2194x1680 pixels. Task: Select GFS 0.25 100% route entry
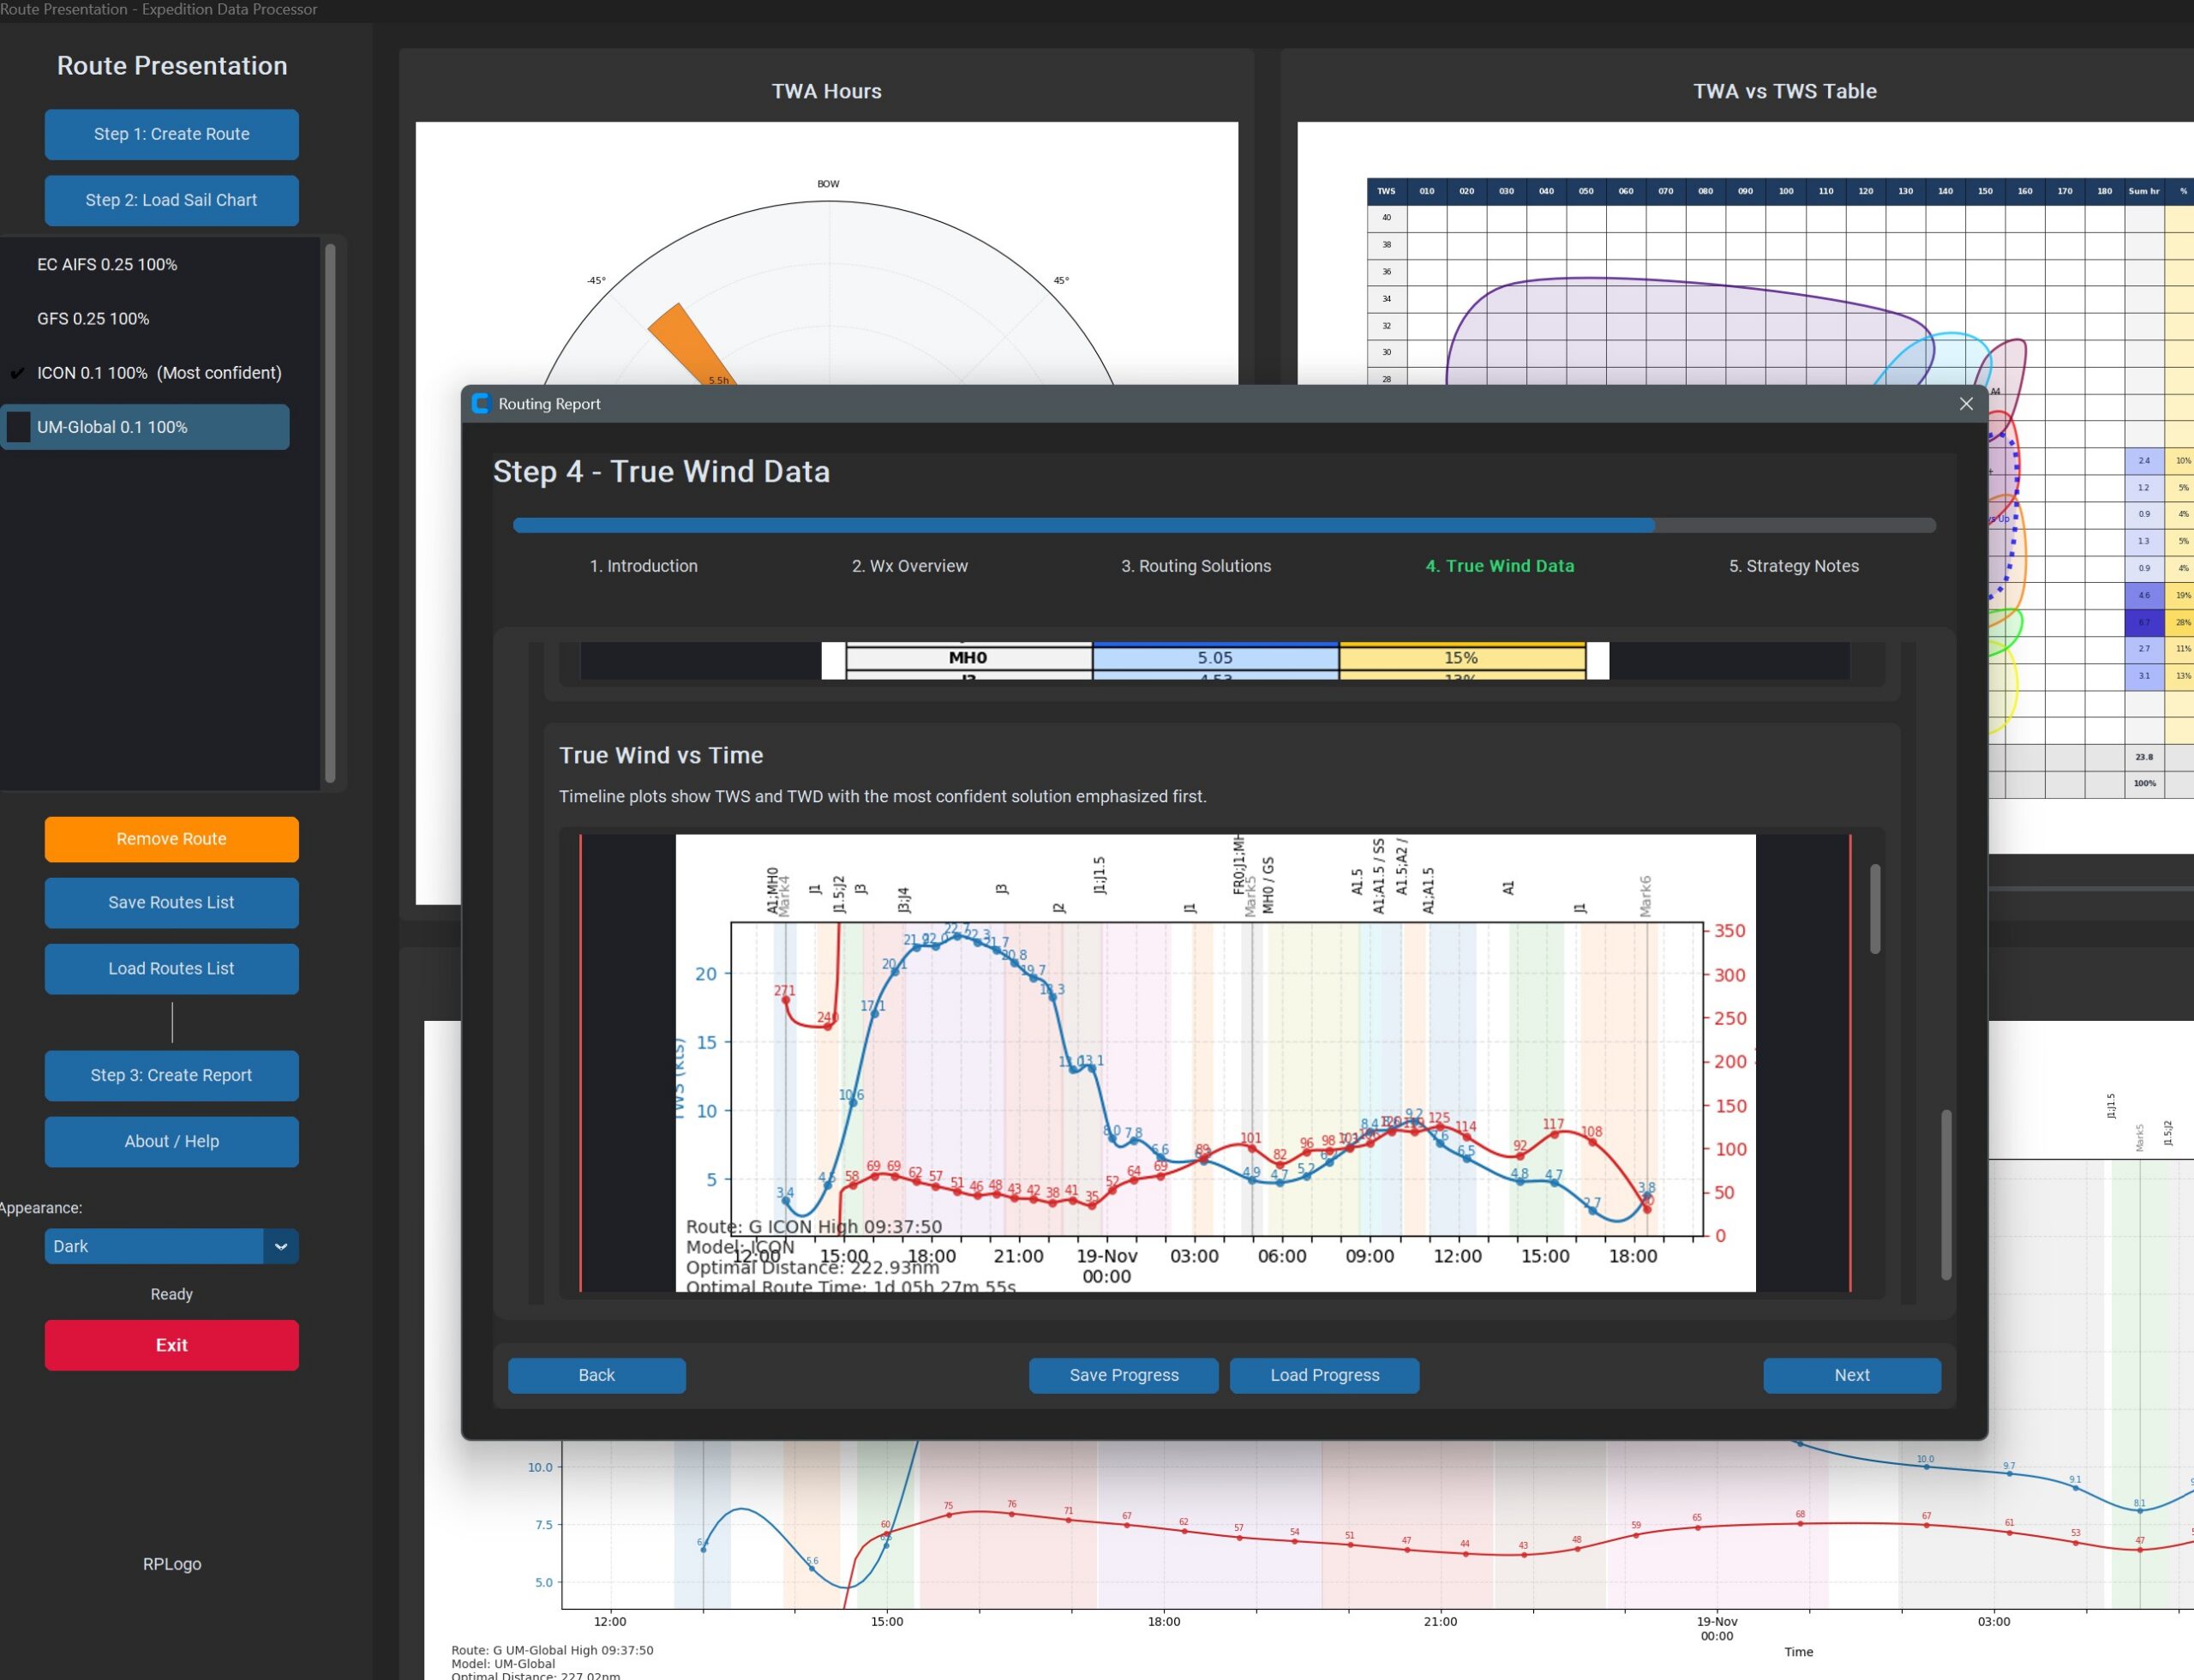[x=93, y=318]
